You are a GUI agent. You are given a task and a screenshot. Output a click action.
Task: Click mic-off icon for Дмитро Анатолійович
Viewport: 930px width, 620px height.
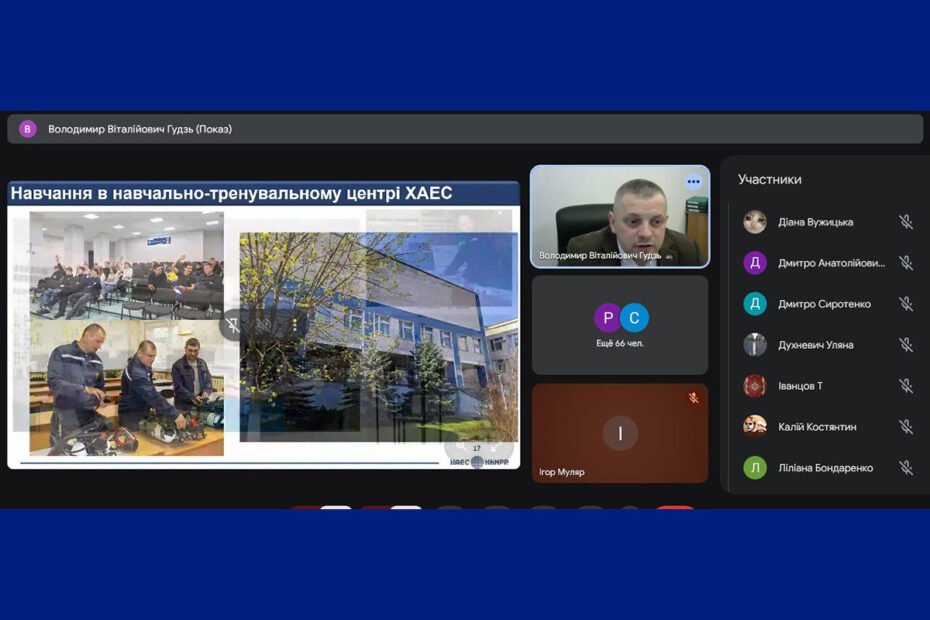point(905,263)
